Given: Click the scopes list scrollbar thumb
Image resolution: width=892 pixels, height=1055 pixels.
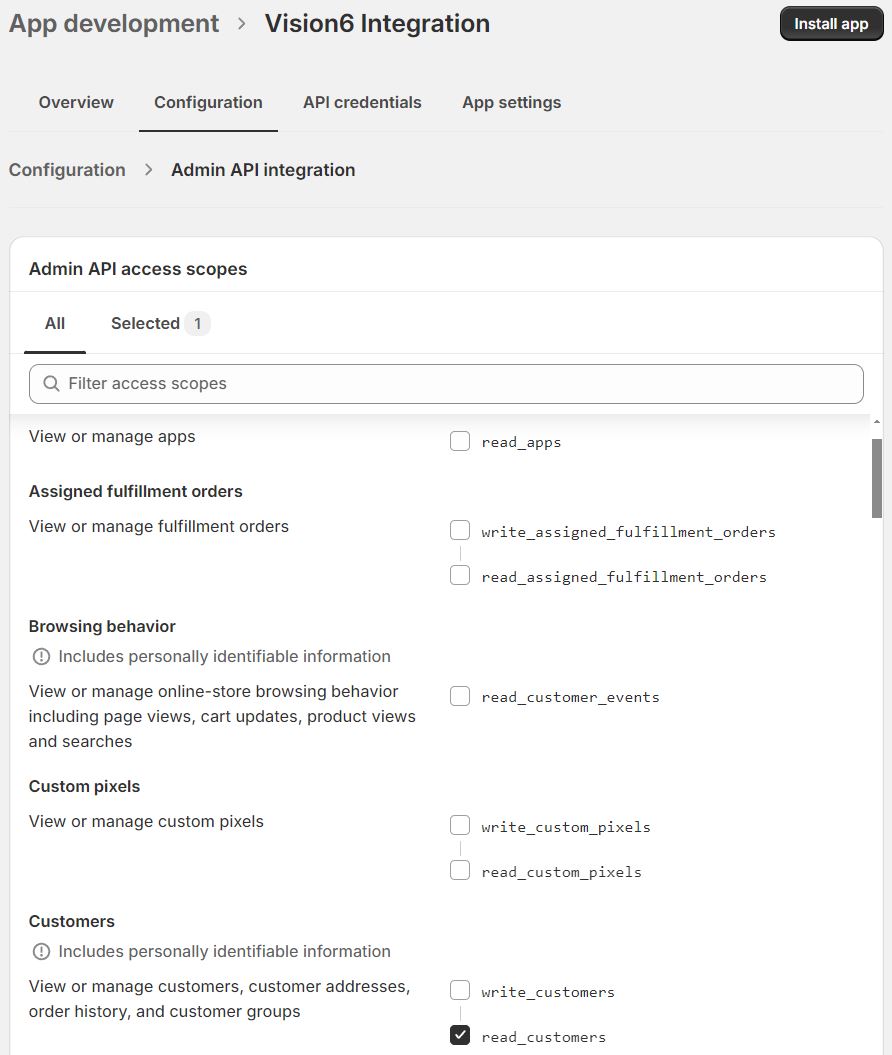Looking at the screenshot, I should click(877, 478).
